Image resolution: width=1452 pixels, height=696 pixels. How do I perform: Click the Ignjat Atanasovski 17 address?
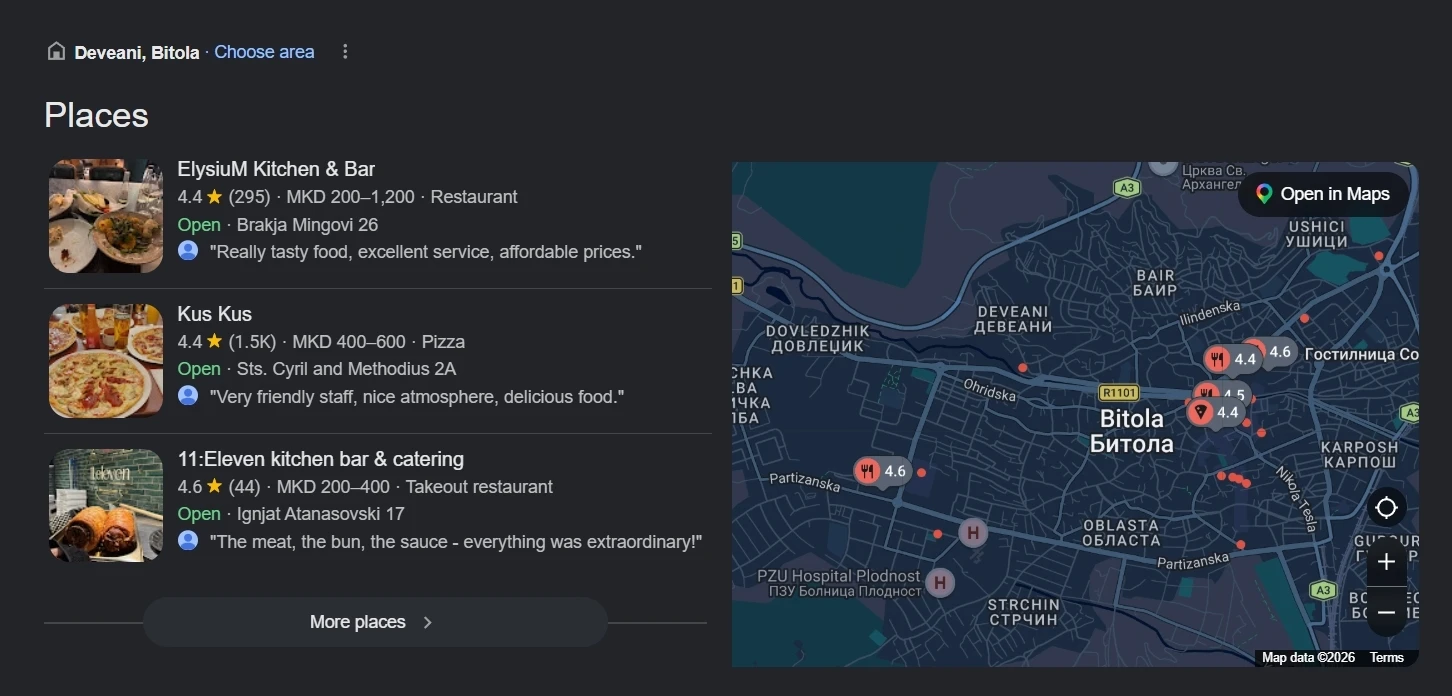(320, 514)
